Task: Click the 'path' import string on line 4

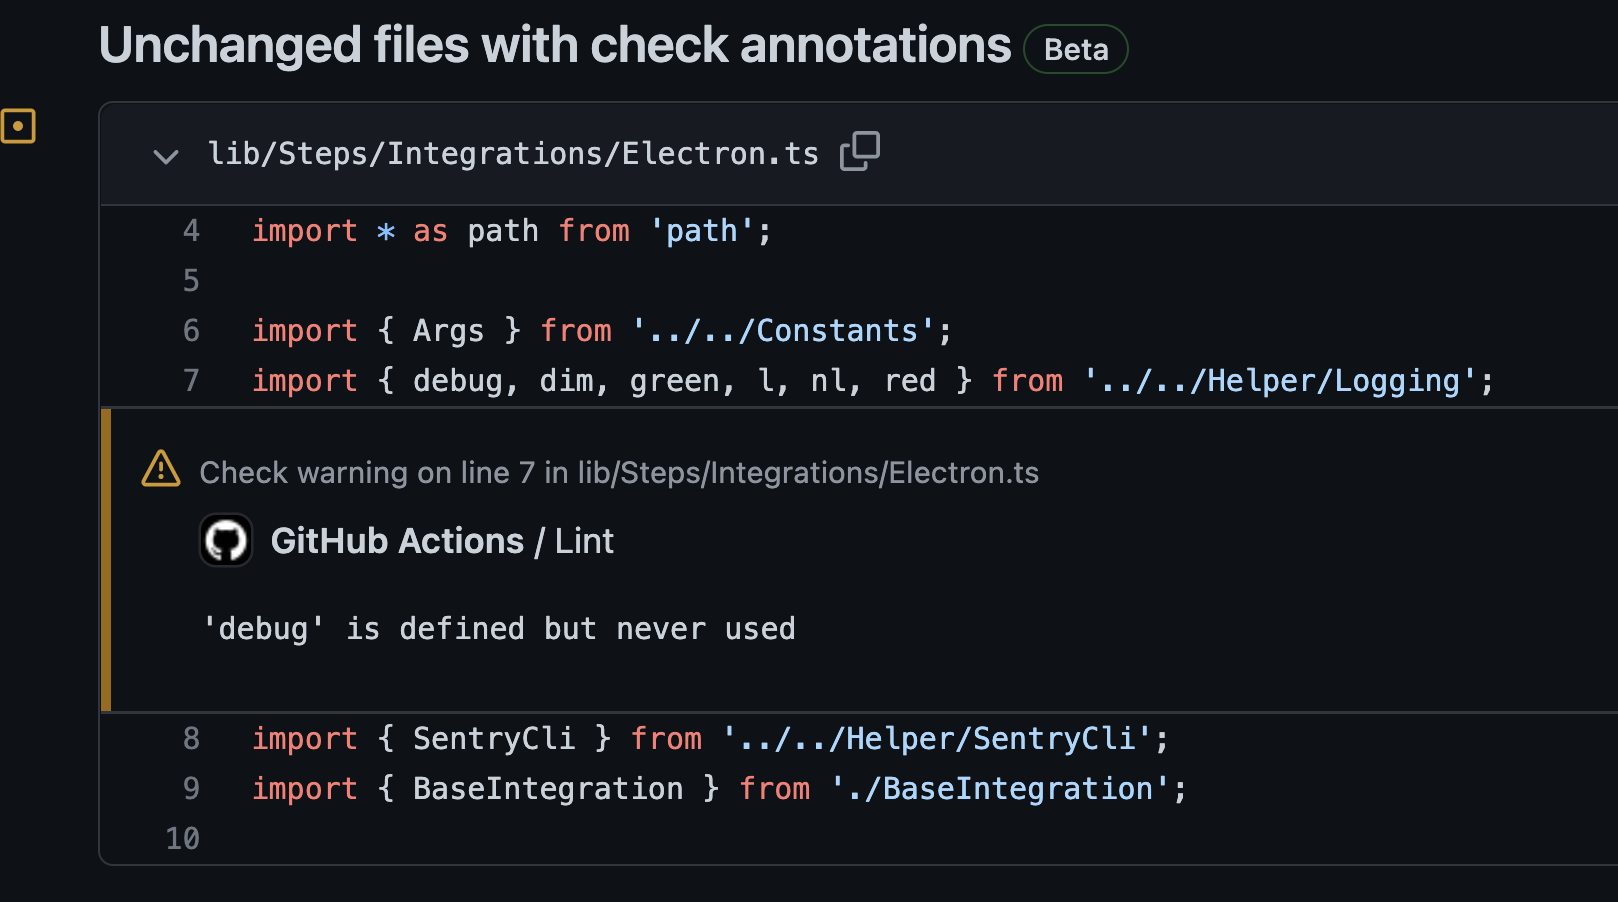Action: (x=702, y=231)
